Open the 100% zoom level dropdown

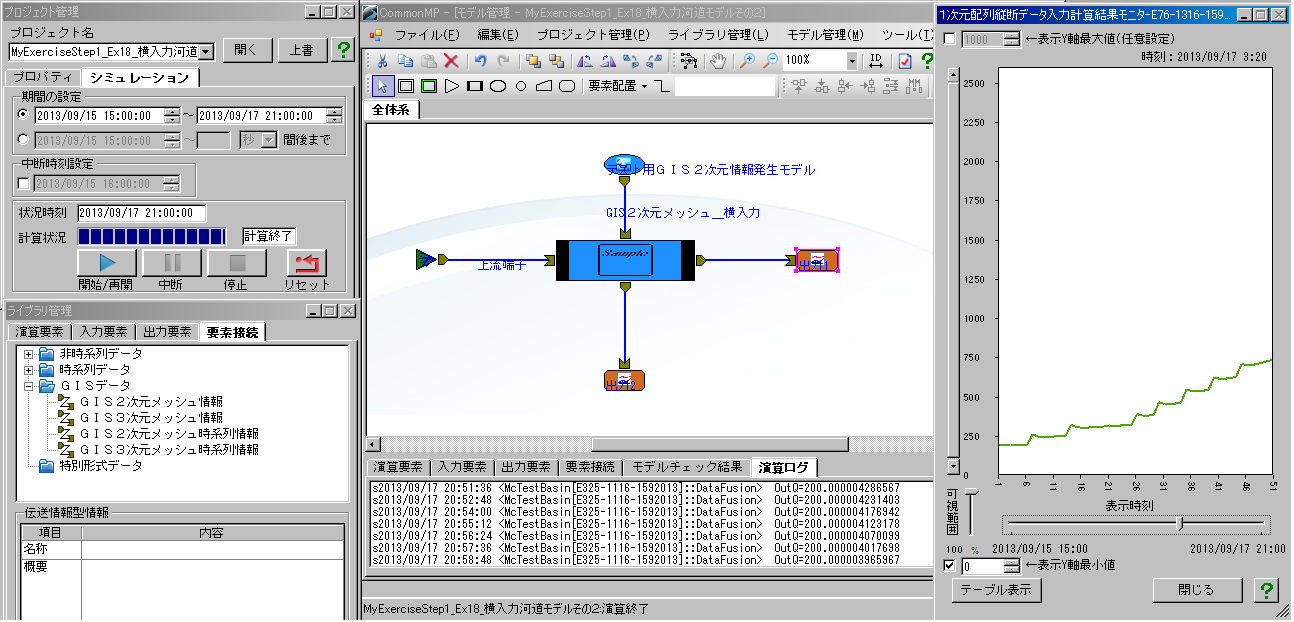pyautogui.click(x=851, y=61)
